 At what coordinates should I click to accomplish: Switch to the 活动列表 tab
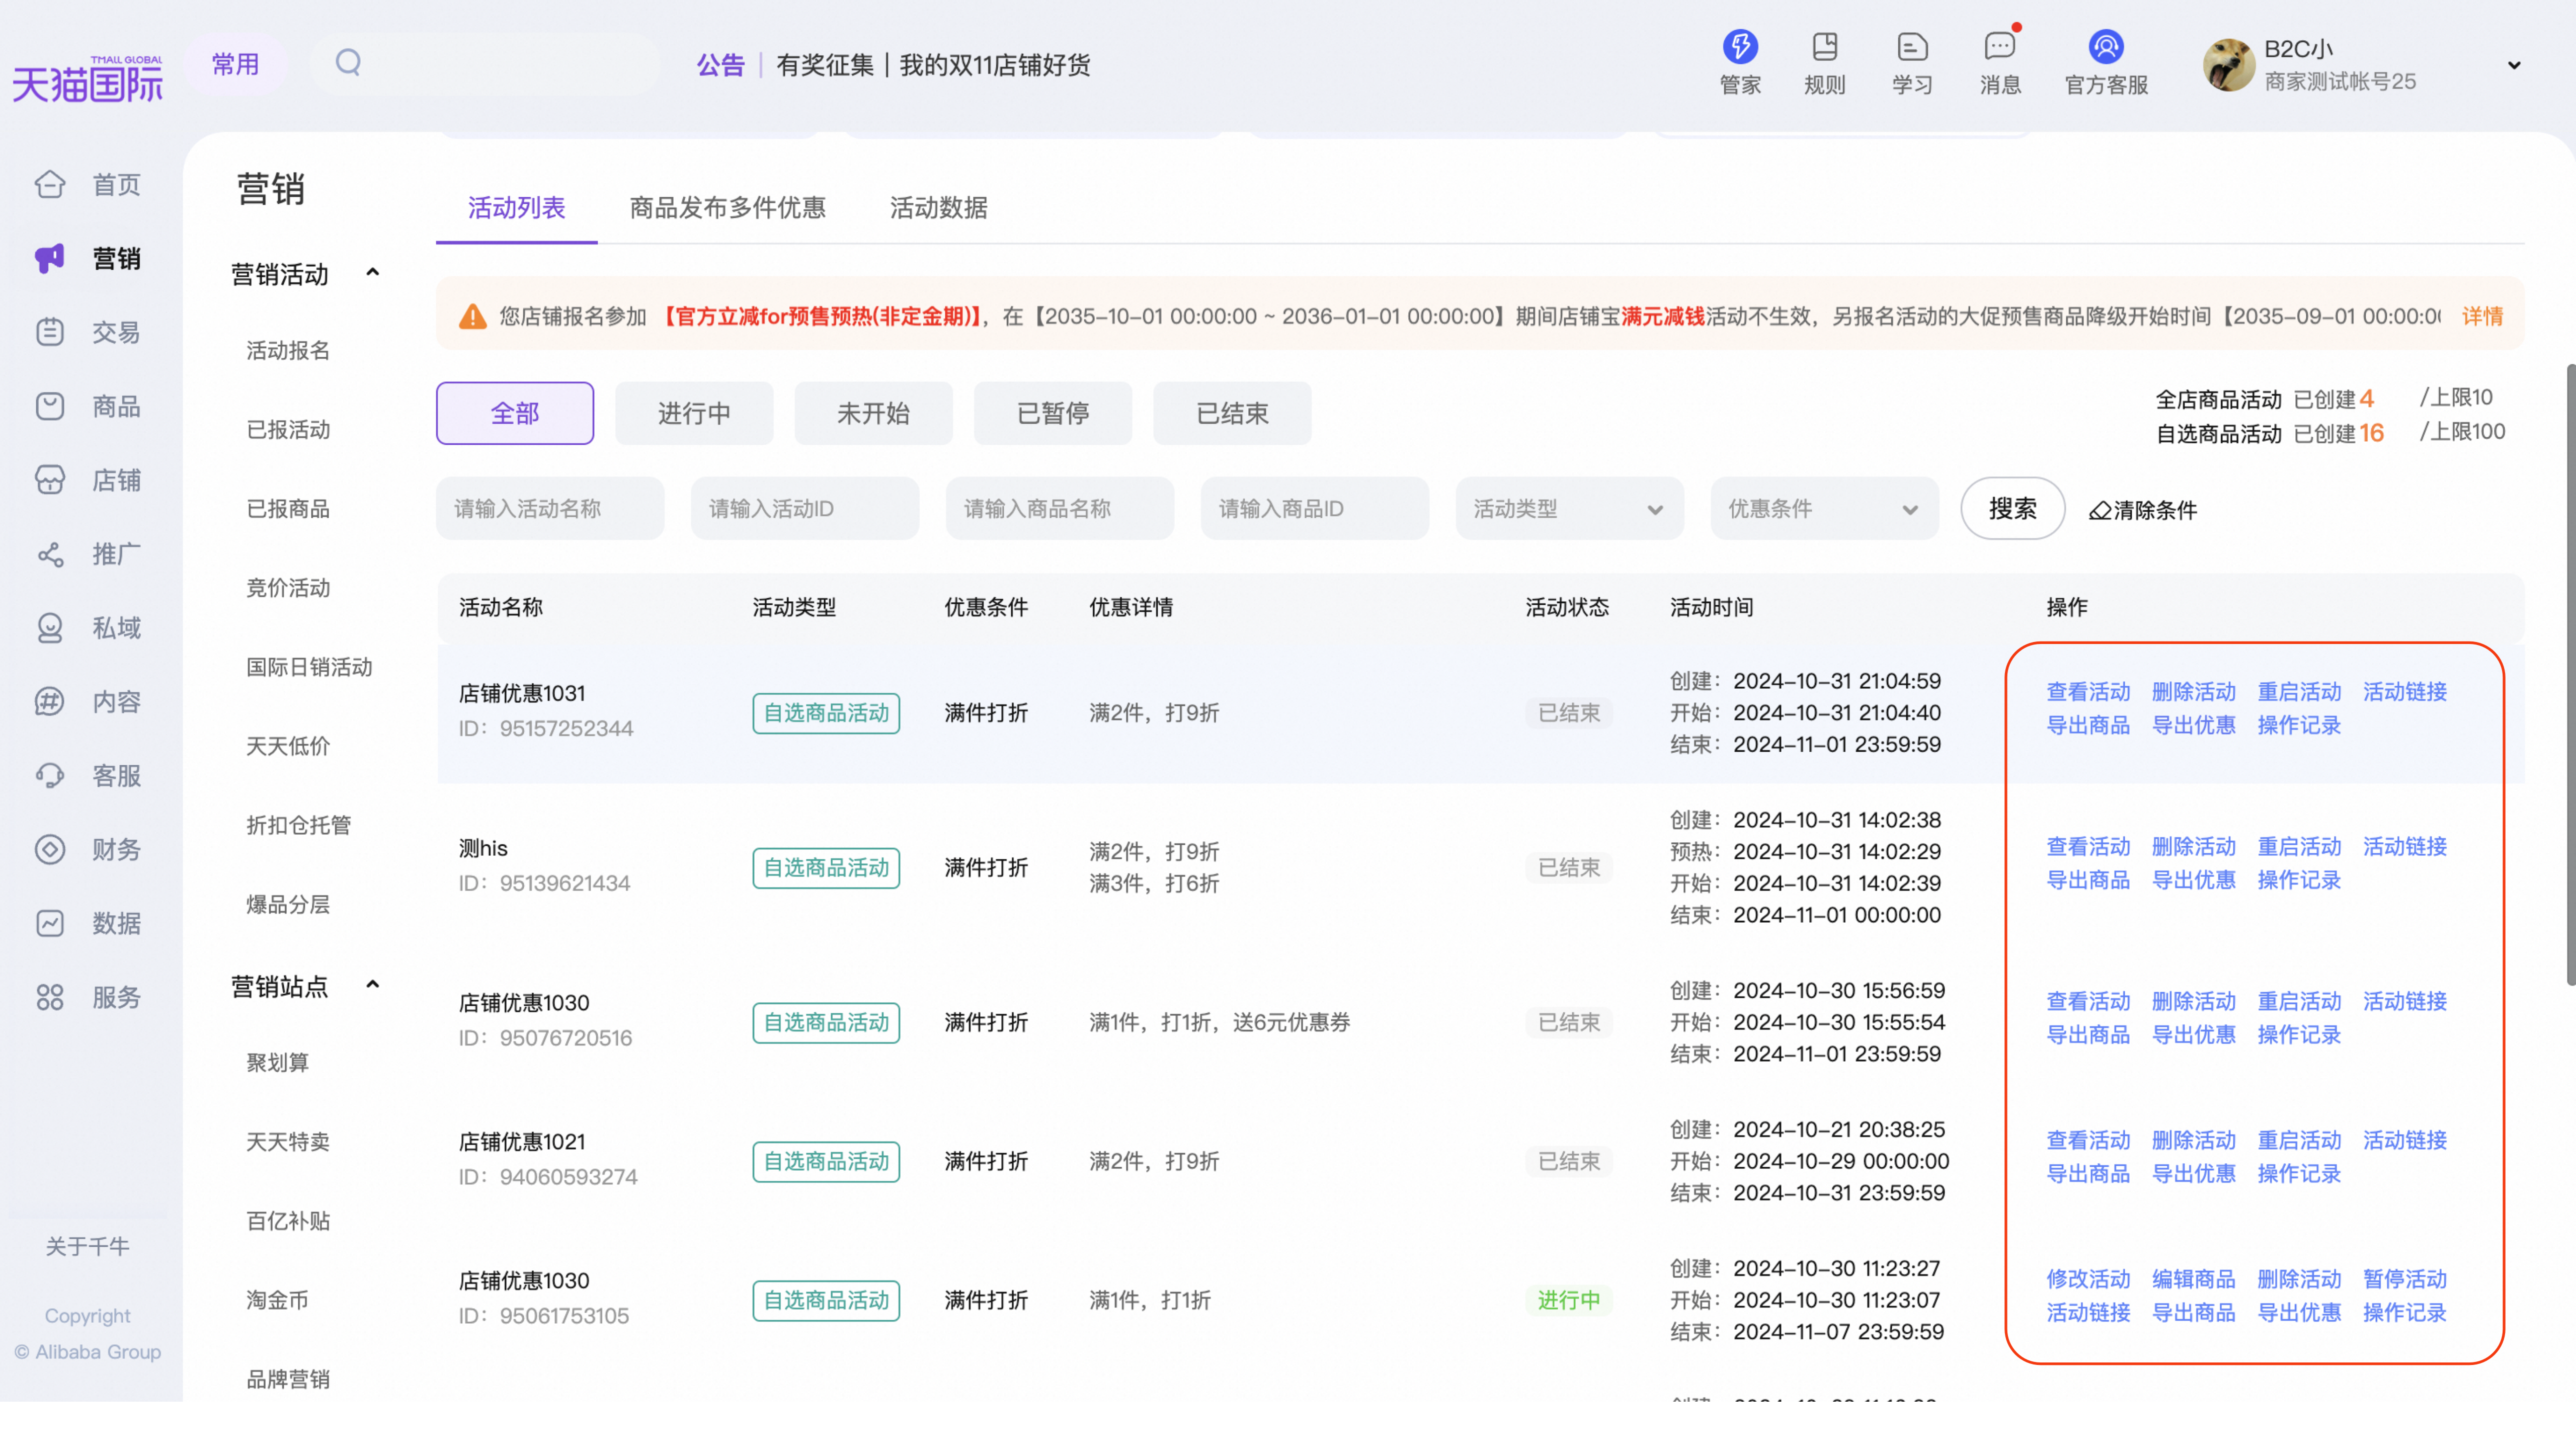[516, 208]
